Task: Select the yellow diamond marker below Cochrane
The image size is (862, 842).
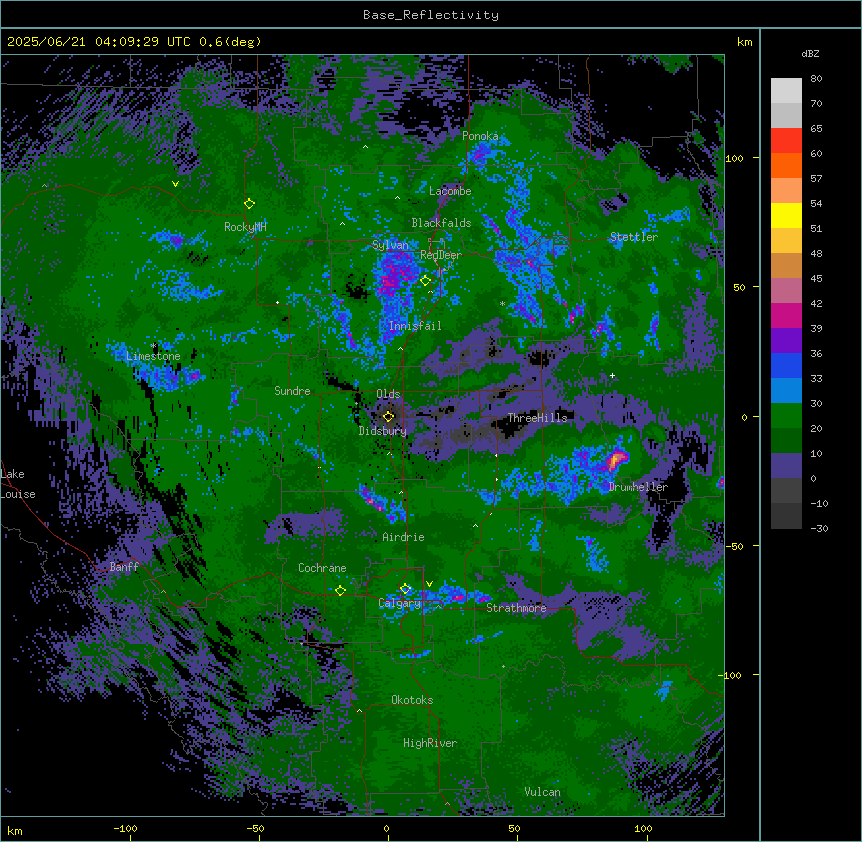Action: [340, 591]
